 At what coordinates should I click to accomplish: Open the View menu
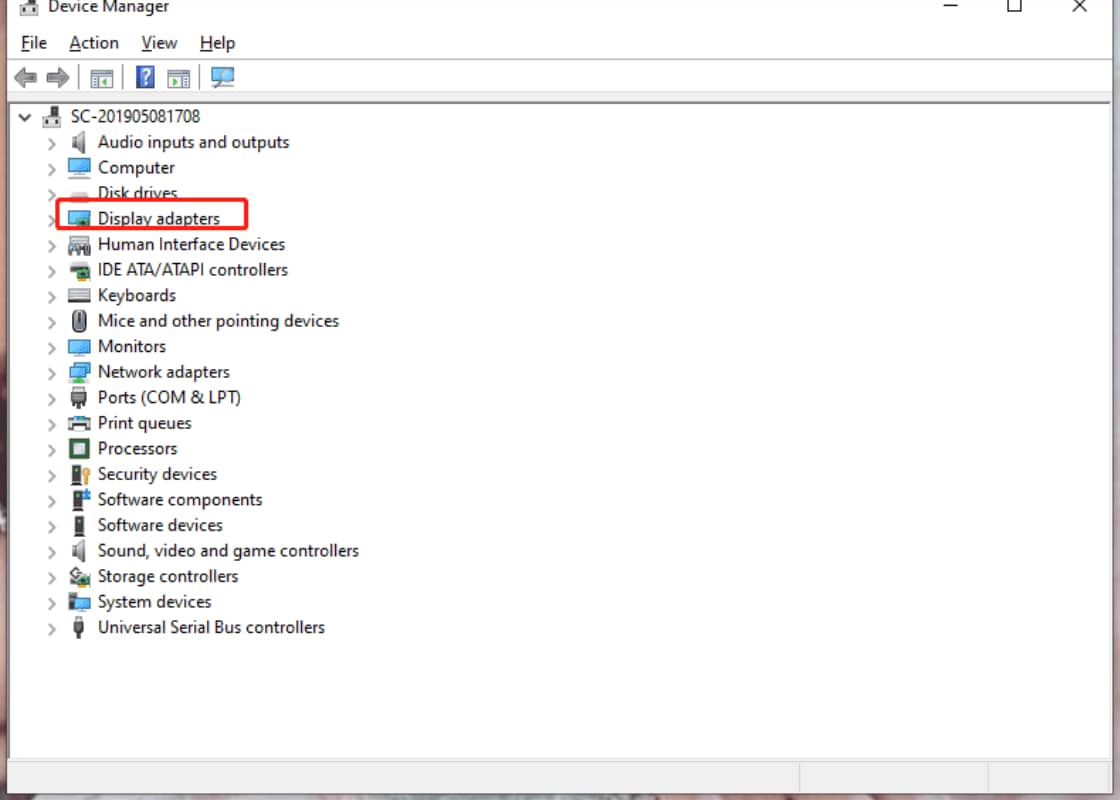coord(158,43)
